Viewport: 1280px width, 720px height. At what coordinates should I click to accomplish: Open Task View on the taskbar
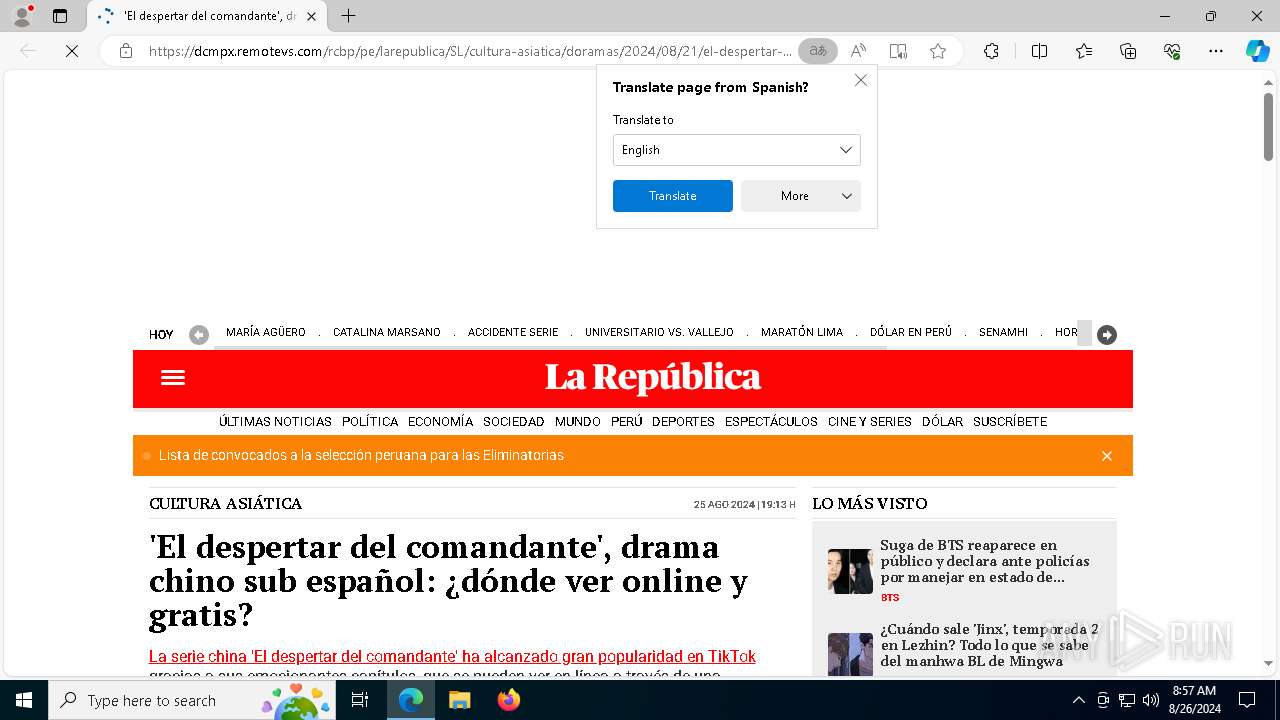[360, 700]
